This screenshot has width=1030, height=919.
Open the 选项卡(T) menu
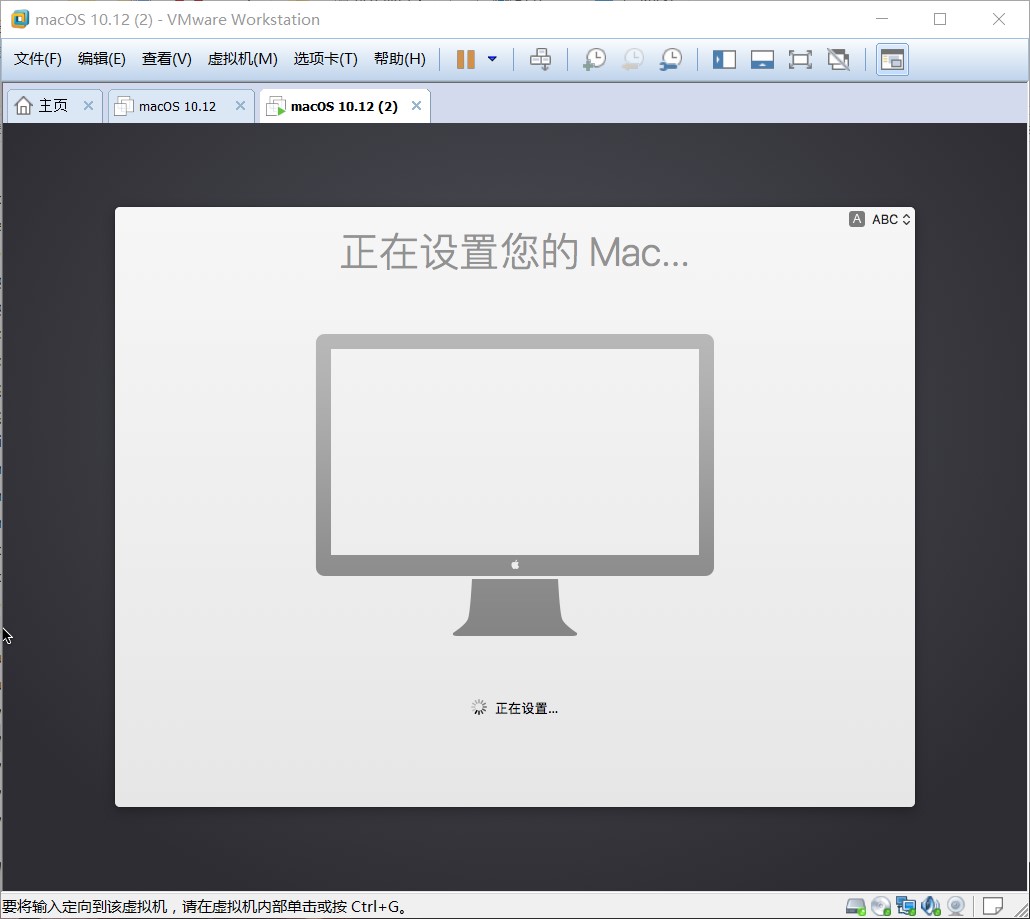[325, 59]
